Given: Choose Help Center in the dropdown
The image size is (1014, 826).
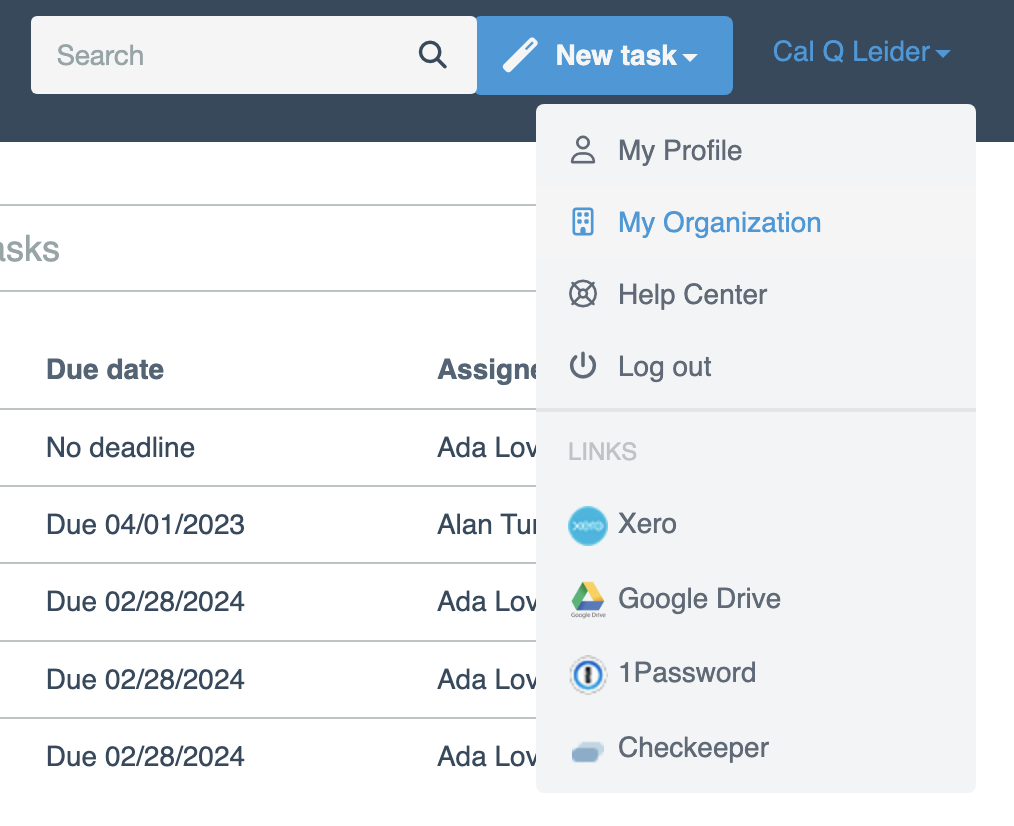Looking at the screenshot, I should 692,294.
